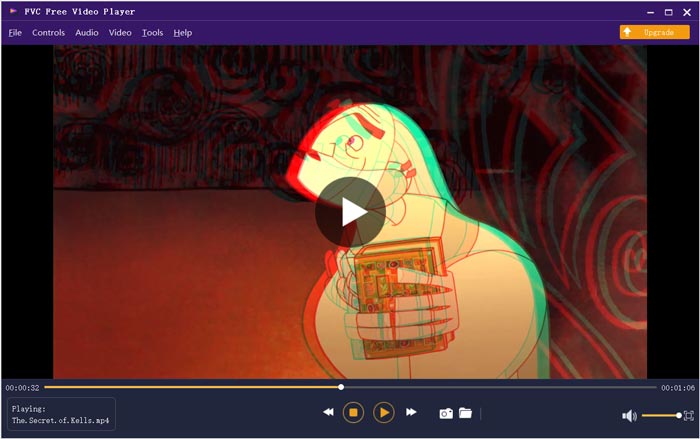This screenshot has height=439, width=700.
Task: Click the orange Upgrade button
Action: pos(654,32)
